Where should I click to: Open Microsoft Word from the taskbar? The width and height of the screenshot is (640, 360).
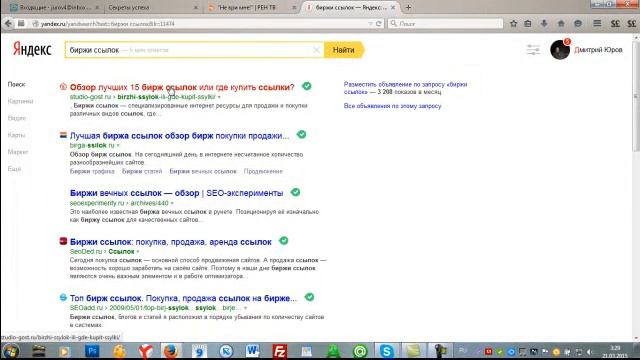tap(252, 351)
